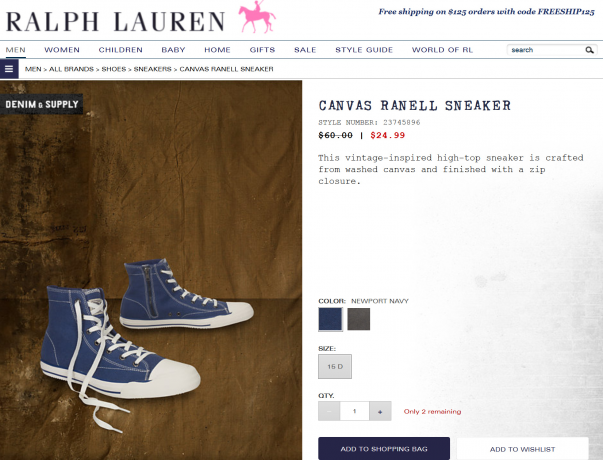Select the gray color swatch
Viewport: 603px width, 460px height.
click(x=358, y=319)
